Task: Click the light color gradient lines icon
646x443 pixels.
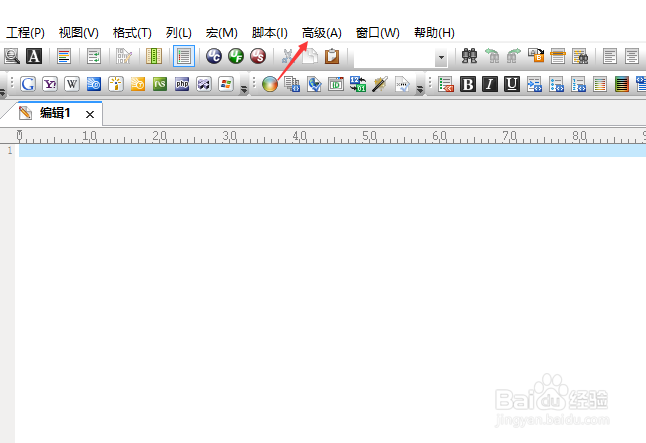Action: click(x=600, y=84)
